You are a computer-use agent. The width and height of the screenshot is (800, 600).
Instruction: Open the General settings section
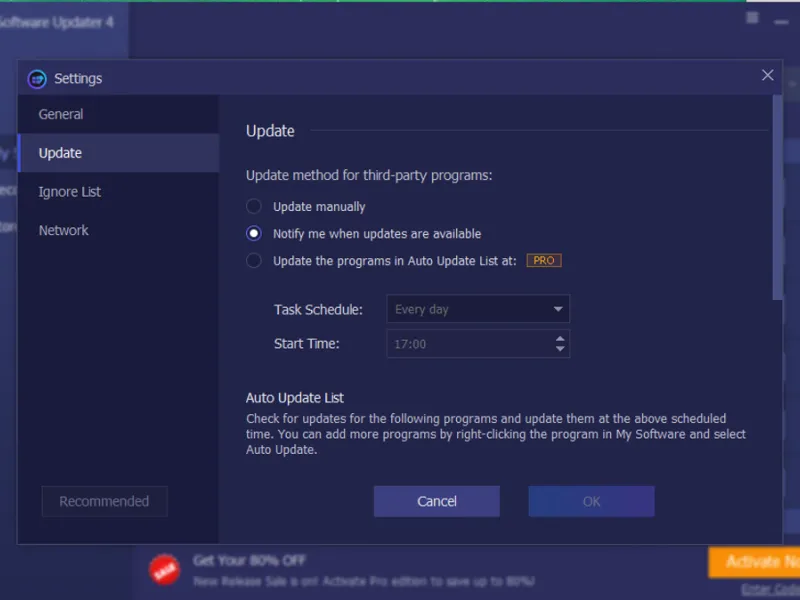tap(118, 114)
